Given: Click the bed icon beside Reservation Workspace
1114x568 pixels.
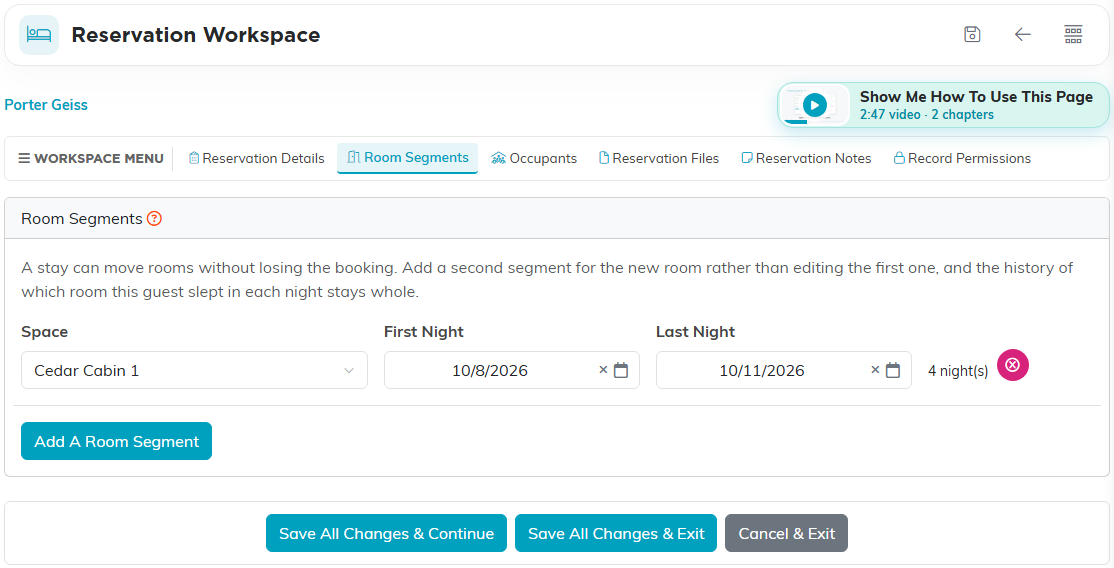Looking at the screenshot, I should coord(39,35).
